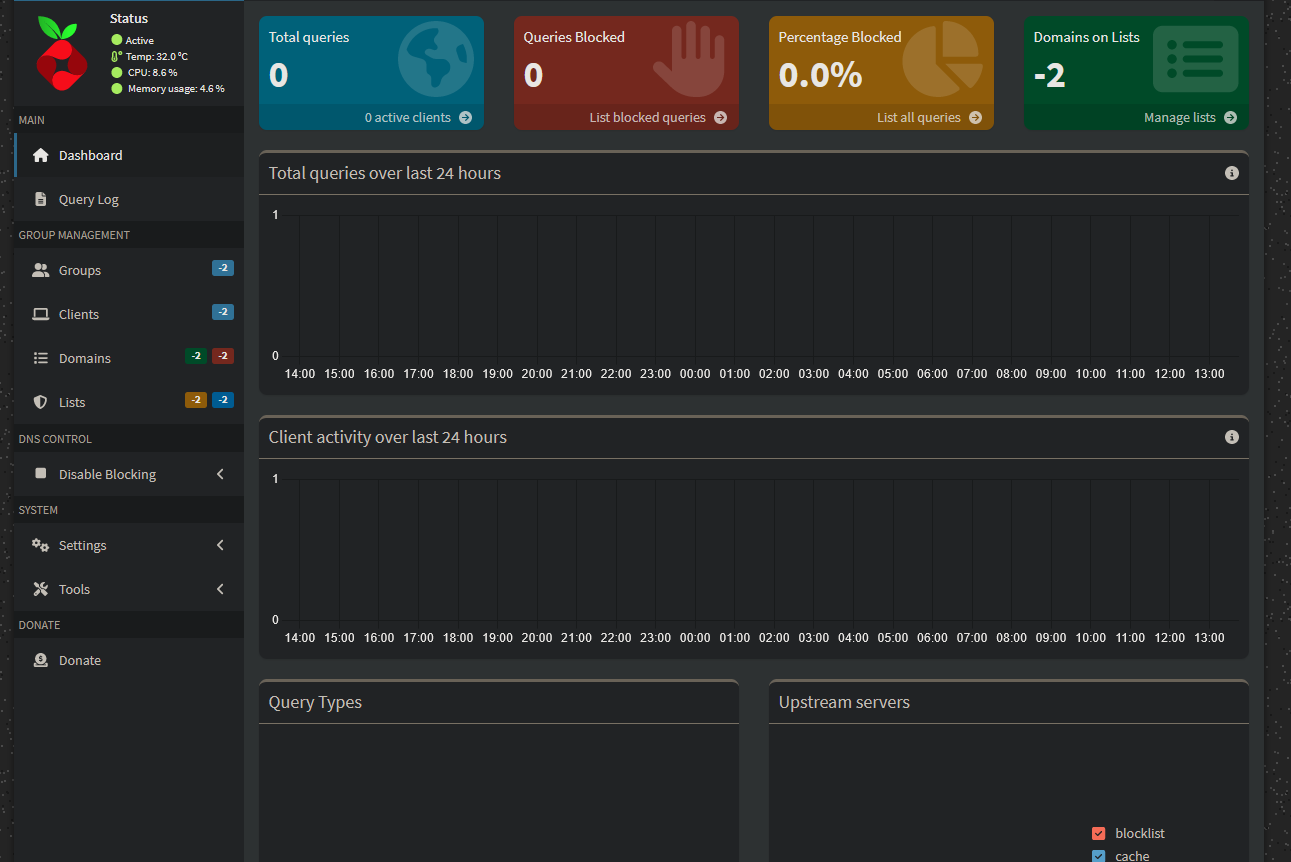Click the red -2 badge next to Domains
The width and height of the screenshot is (1291, 862).
pyautogui.click(x=223, y=356)
